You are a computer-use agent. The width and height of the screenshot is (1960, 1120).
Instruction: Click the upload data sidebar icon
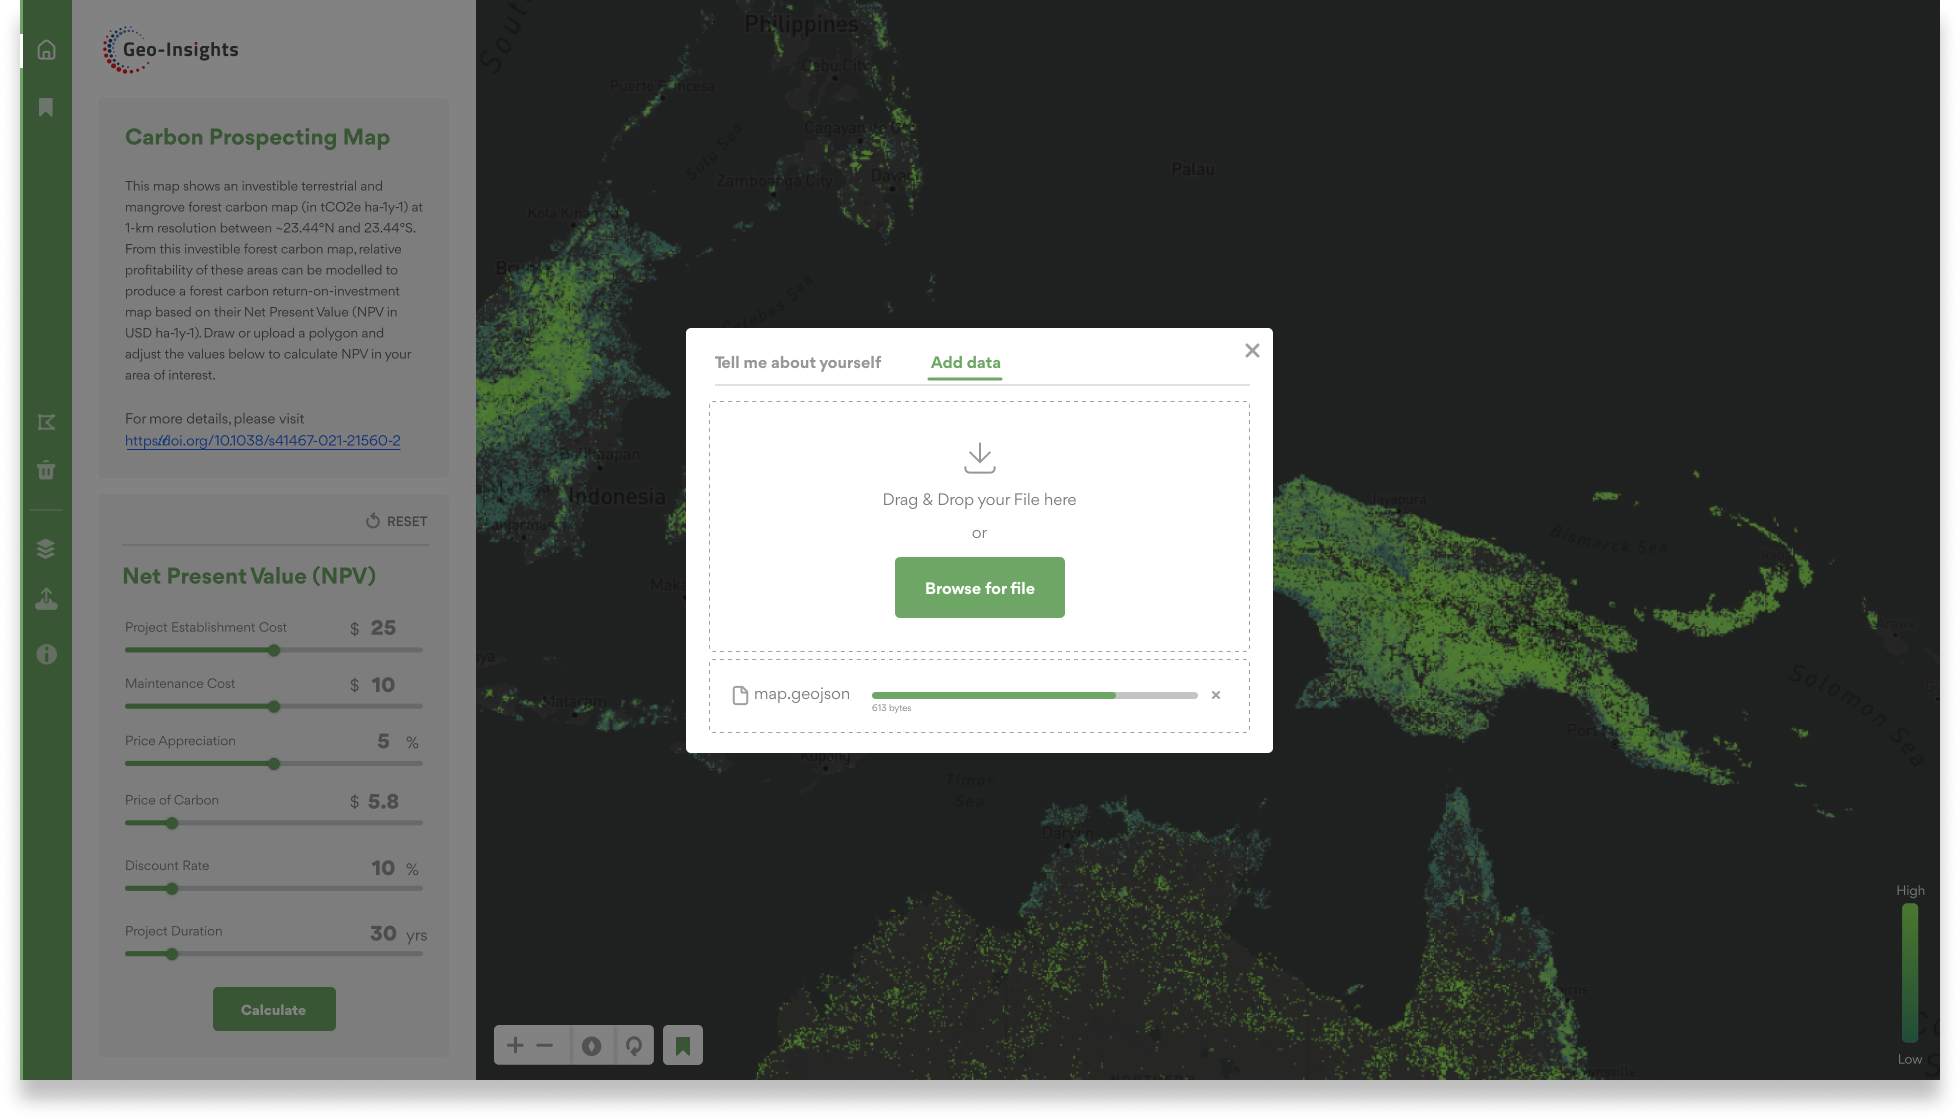point(46,599)
